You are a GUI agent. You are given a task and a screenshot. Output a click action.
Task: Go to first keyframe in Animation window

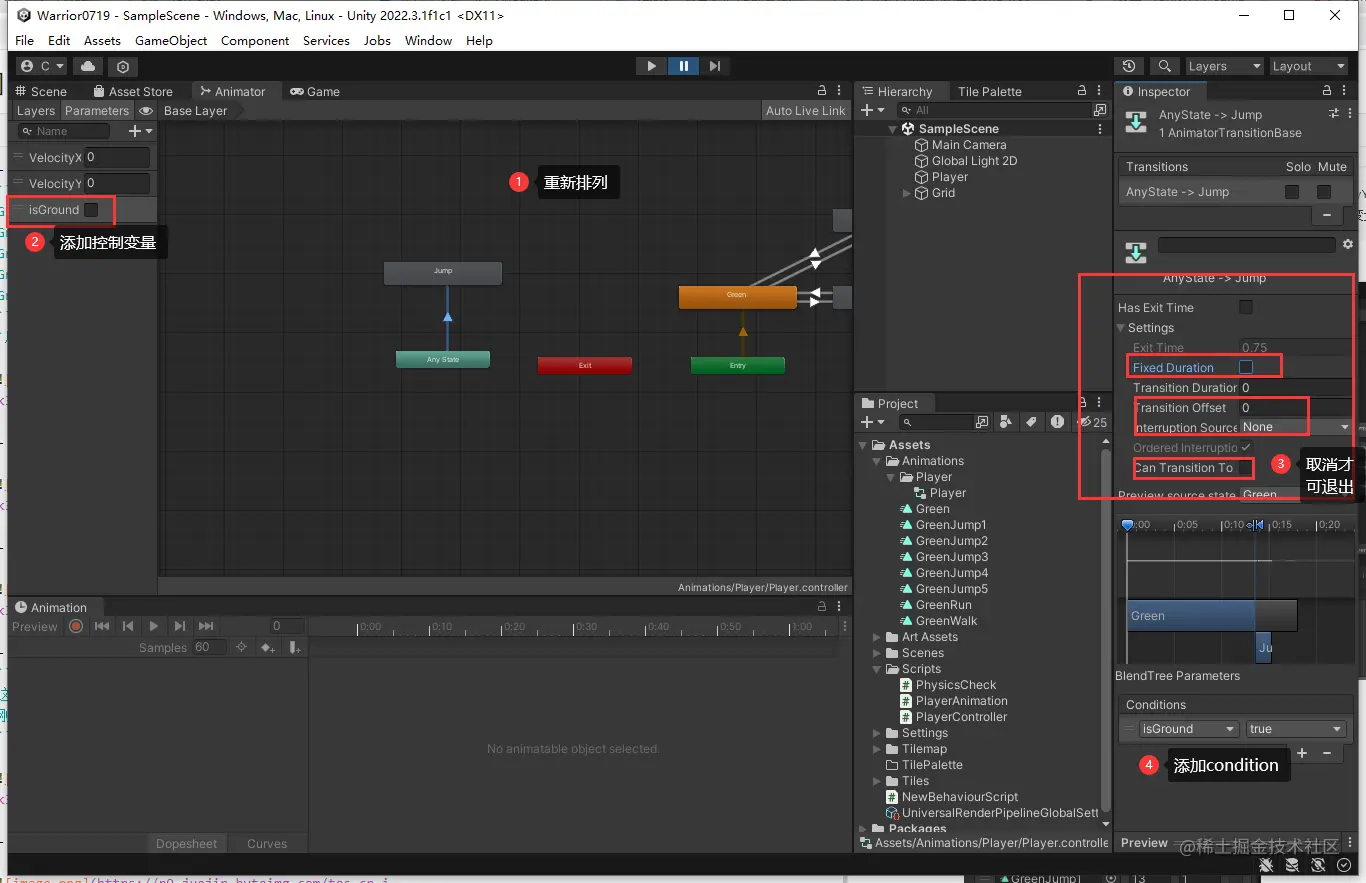pyautogui.click(x=102, y=626)
